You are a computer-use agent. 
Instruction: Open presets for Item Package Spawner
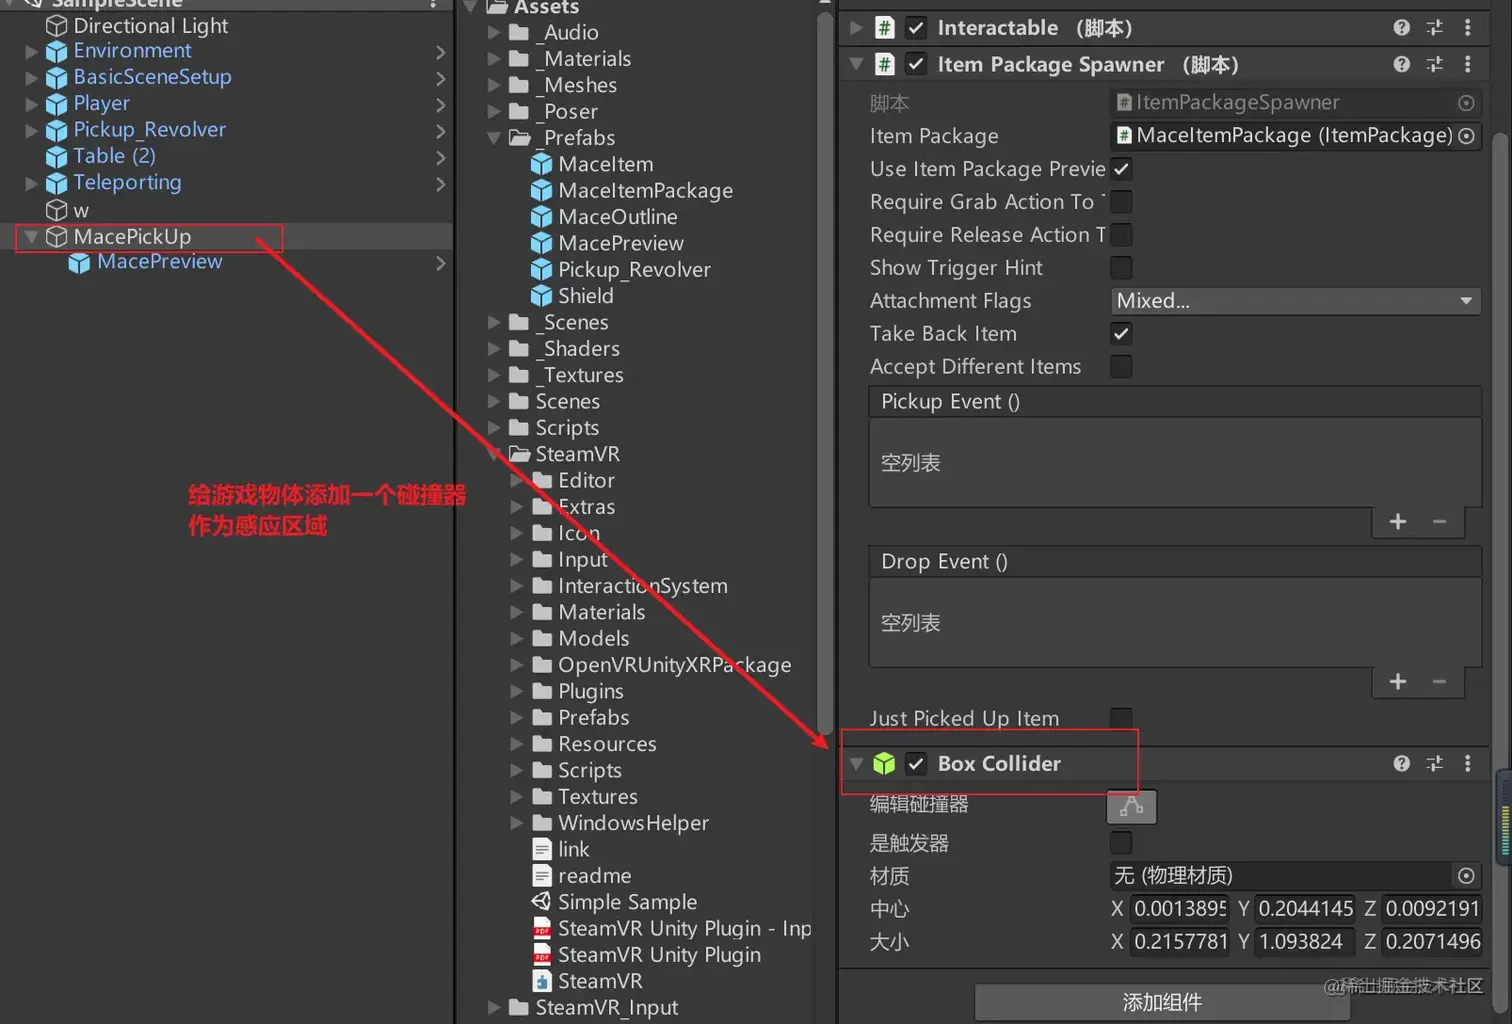(x=1434, y=64)
